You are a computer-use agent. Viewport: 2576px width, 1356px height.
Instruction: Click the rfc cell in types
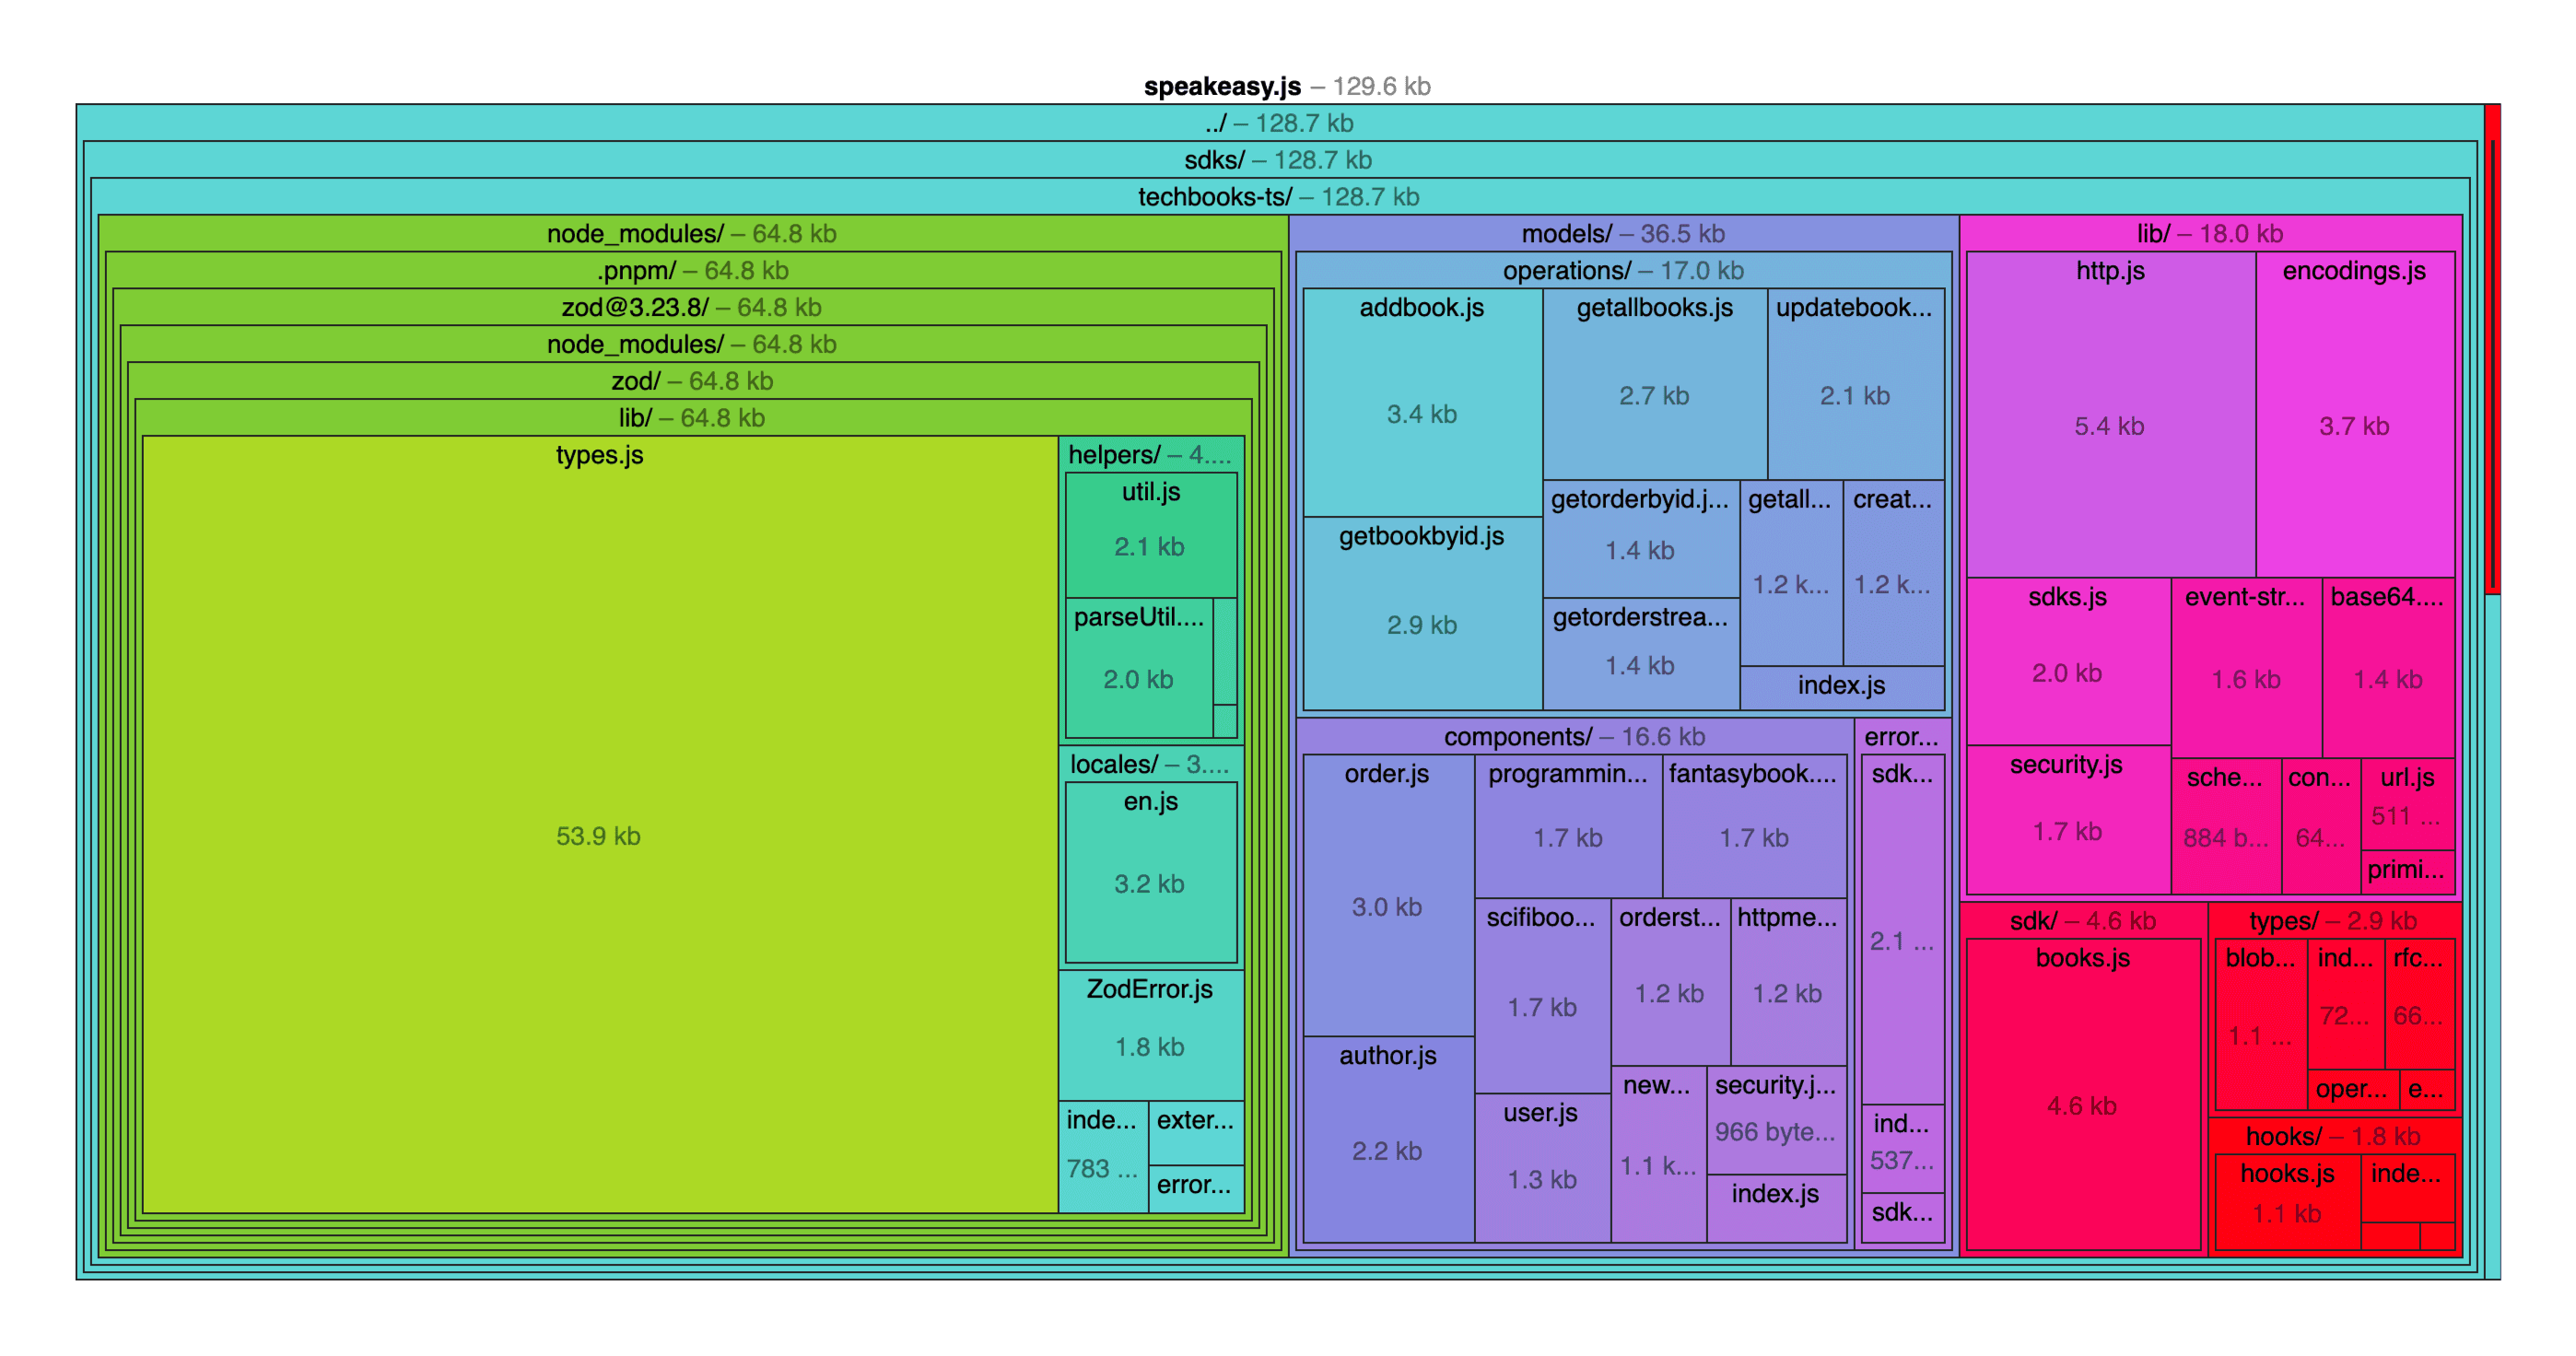[2419, 1003]
